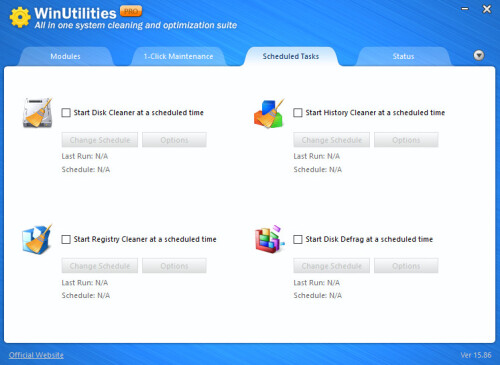
Task: Click the PRO badge
Action: coord(131,11)
